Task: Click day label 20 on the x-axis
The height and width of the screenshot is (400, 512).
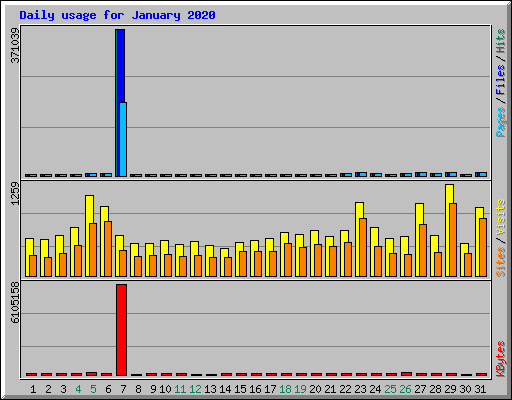Action: point(315,389)
